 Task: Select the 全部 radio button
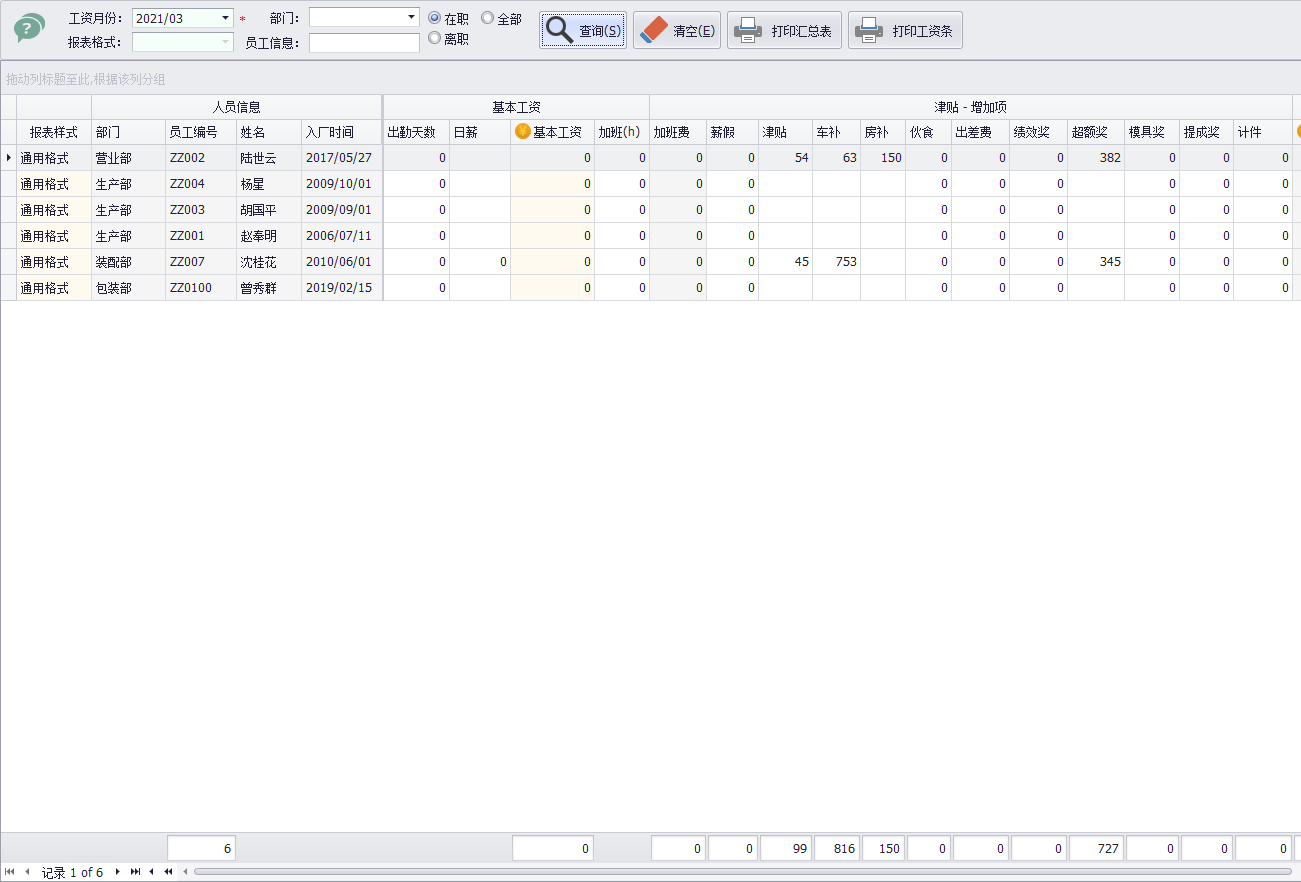coord(488,18)
